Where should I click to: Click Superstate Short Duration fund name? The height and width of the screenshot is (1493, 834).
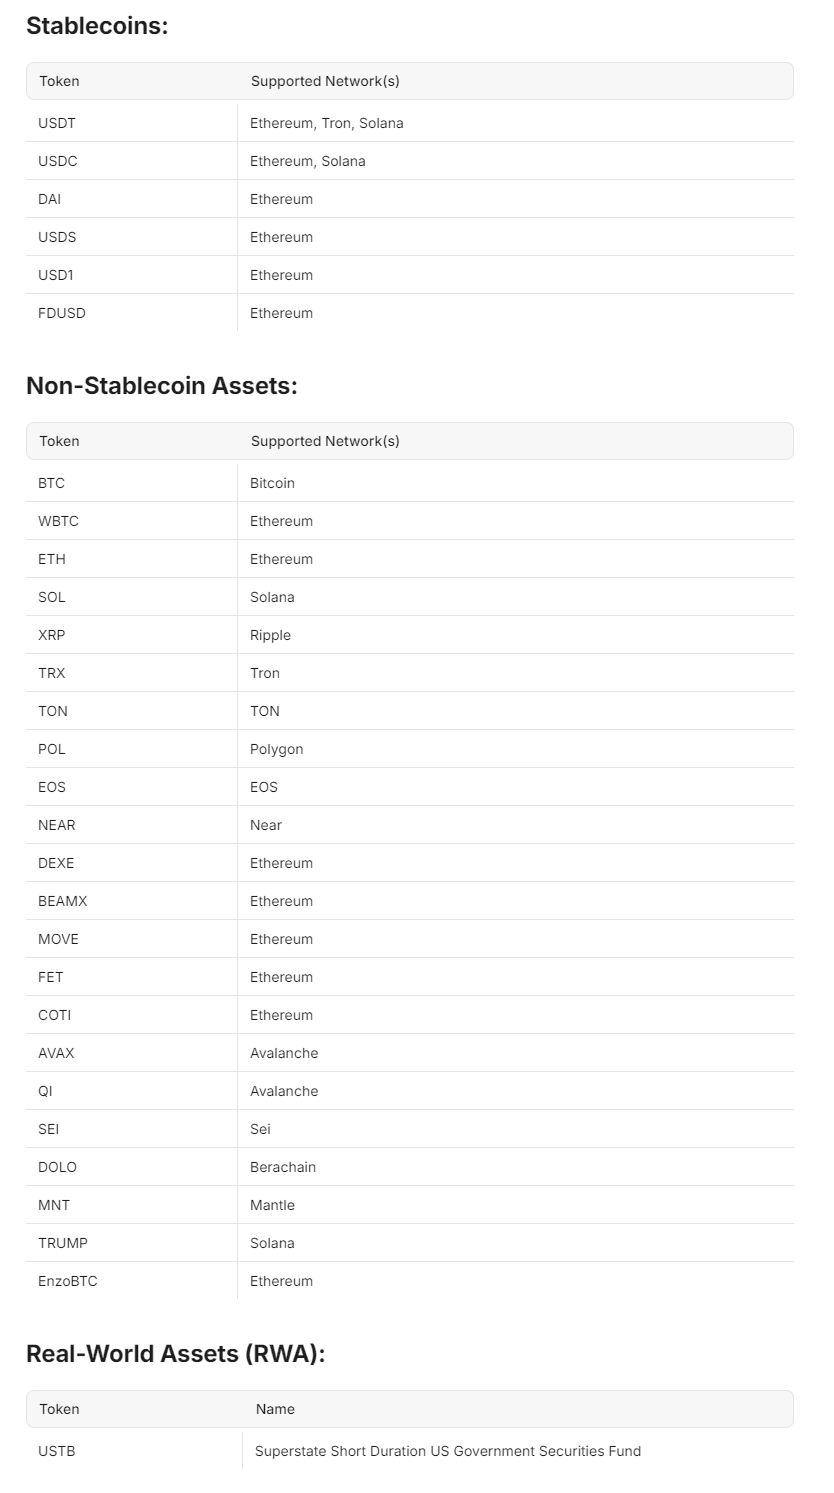pos(448,1451)
